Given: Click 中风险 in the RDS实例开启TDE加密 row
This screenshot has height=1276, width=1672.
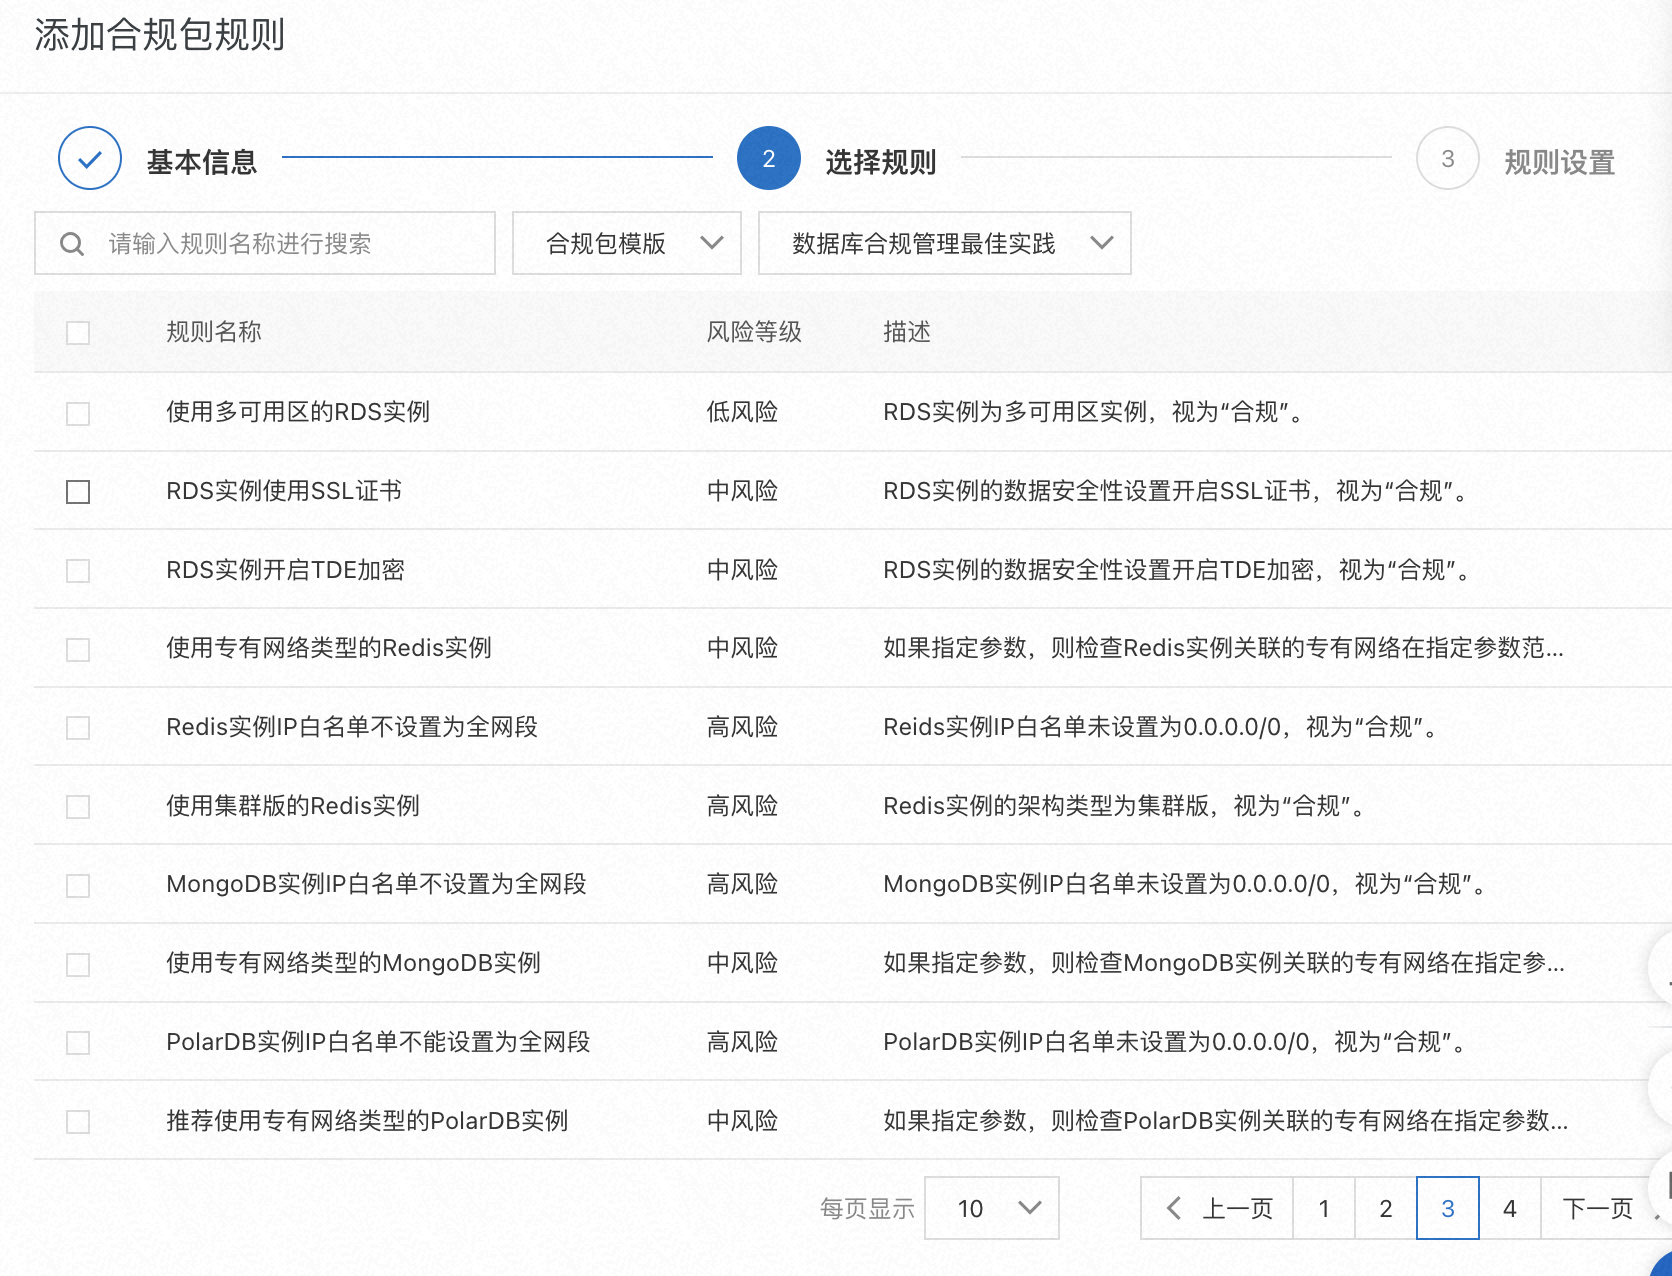Looking at the screenshot, I should coord(743,570).
